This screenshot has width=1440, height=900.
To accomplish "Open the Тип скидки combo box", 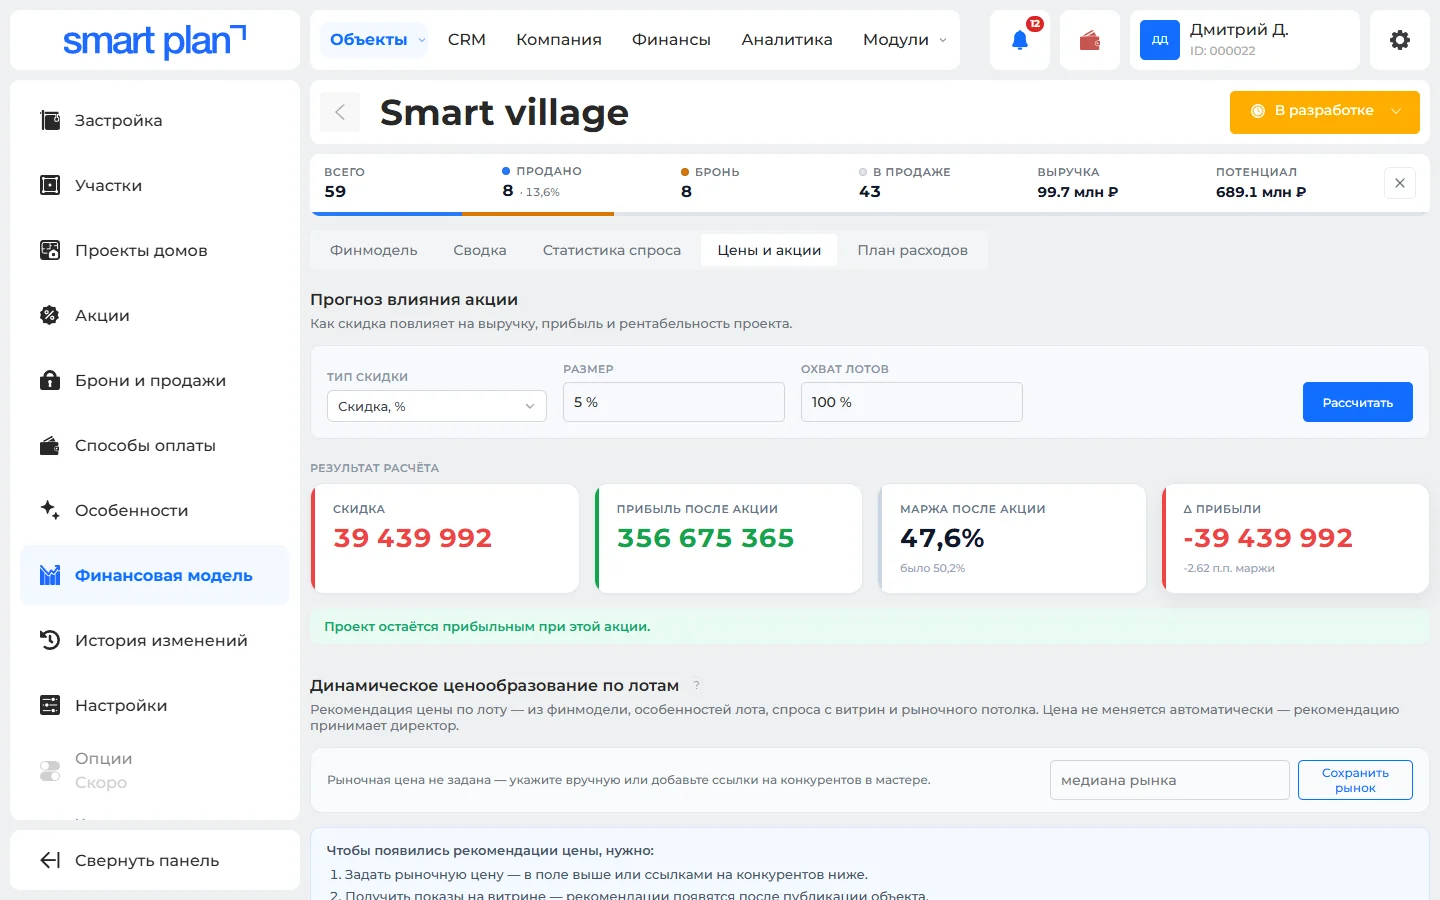I will (437, 406).
